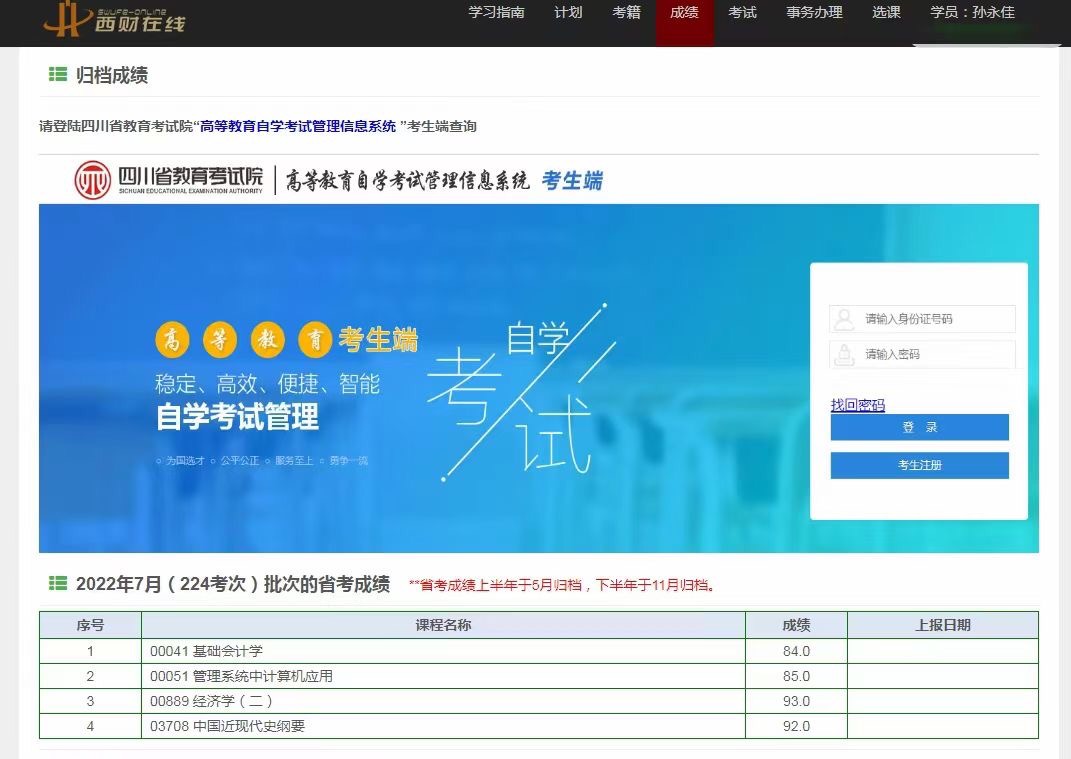Image resolution: width=1071 pixels, height=759 pixels.
Task: Open the 考试 menu
Action: click(x=742, y=12)
